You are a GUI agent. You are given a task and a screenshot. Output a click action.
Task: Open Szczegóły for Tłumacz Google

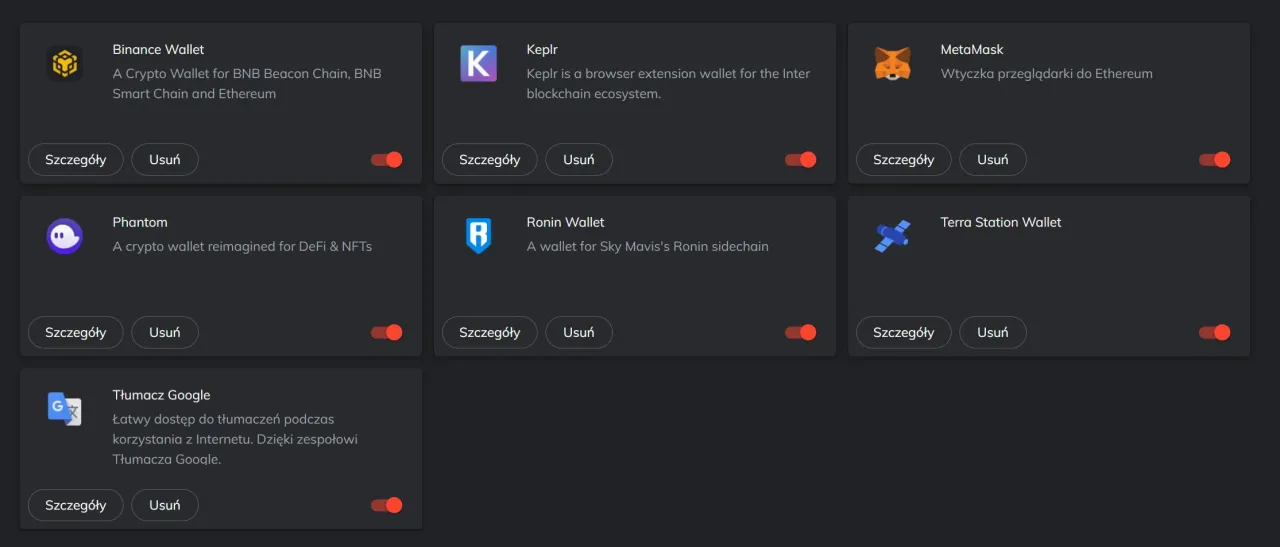76,505
